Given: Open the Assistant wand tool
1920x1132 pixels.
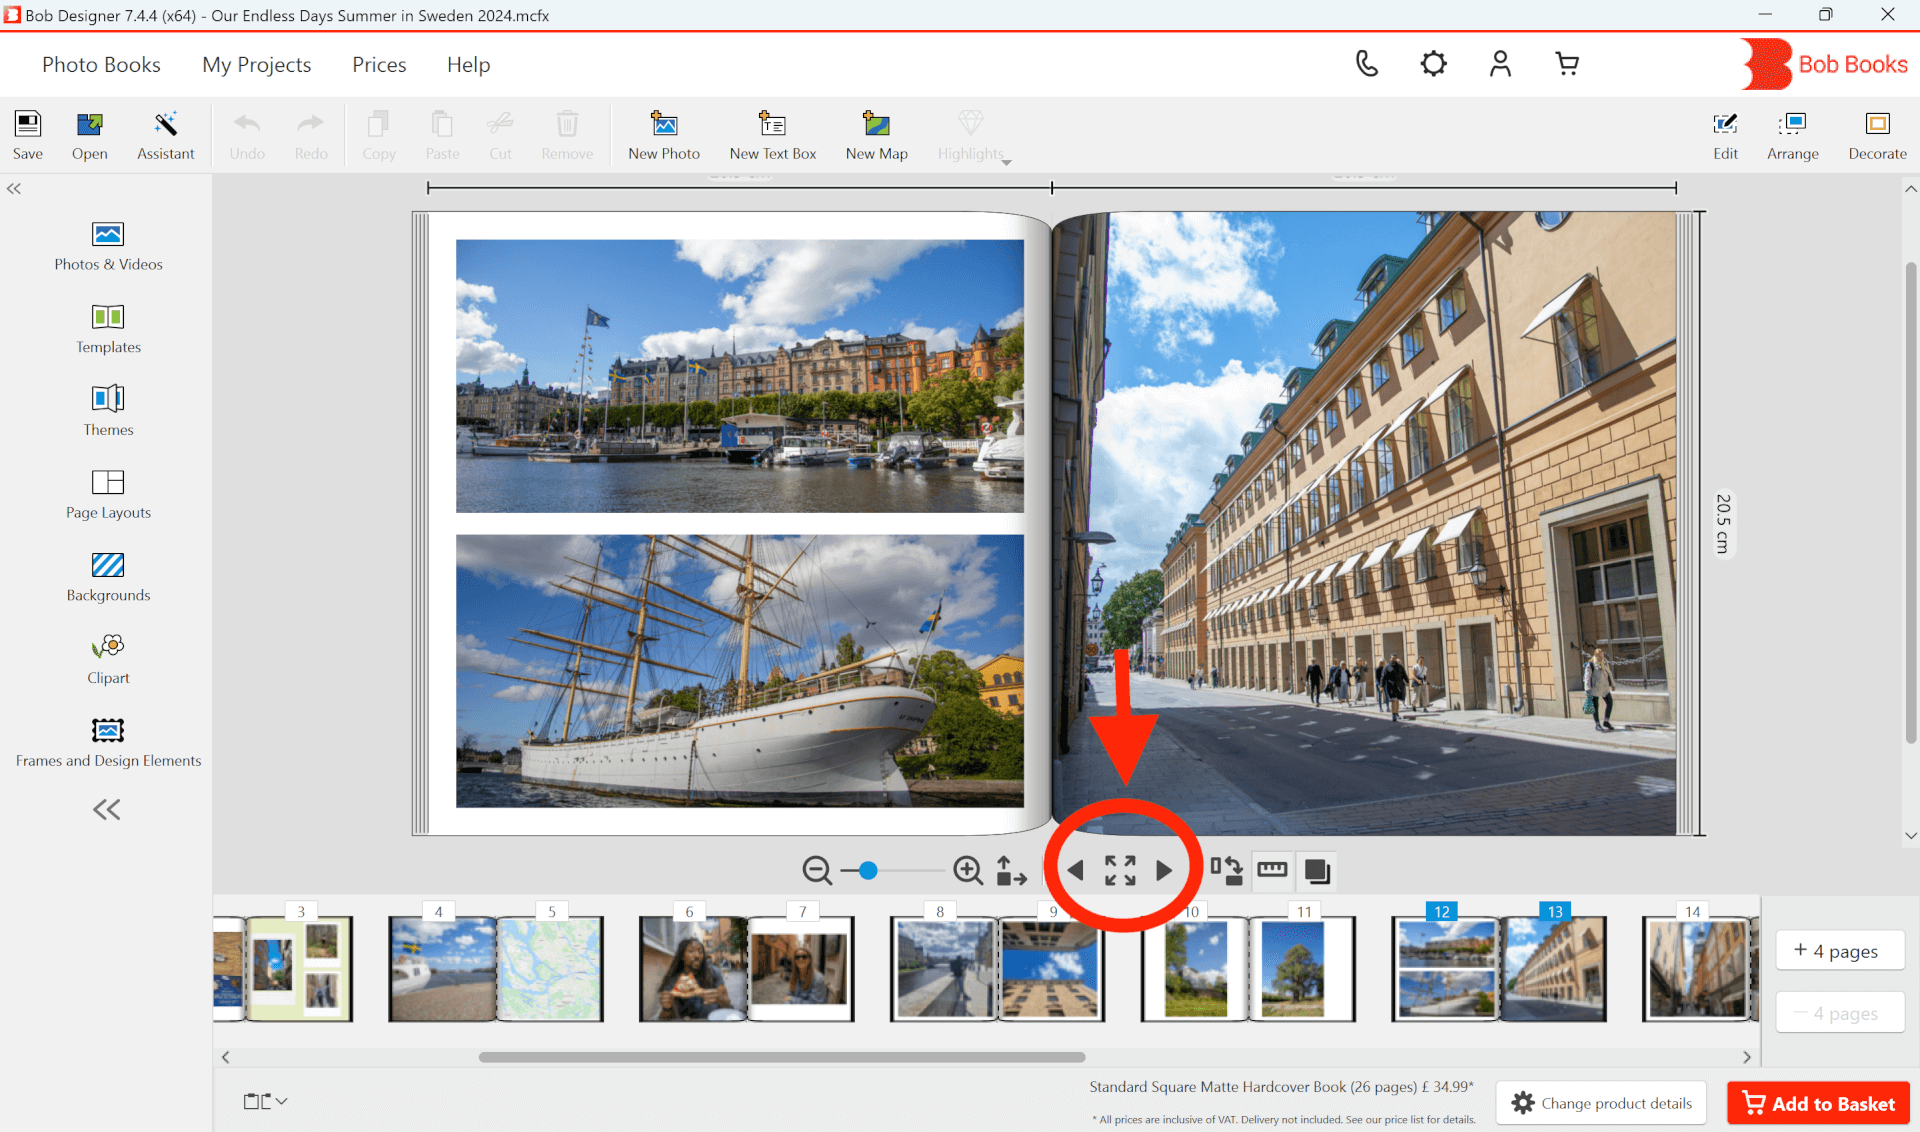Looking at the screenshot, I should point(165,134).
